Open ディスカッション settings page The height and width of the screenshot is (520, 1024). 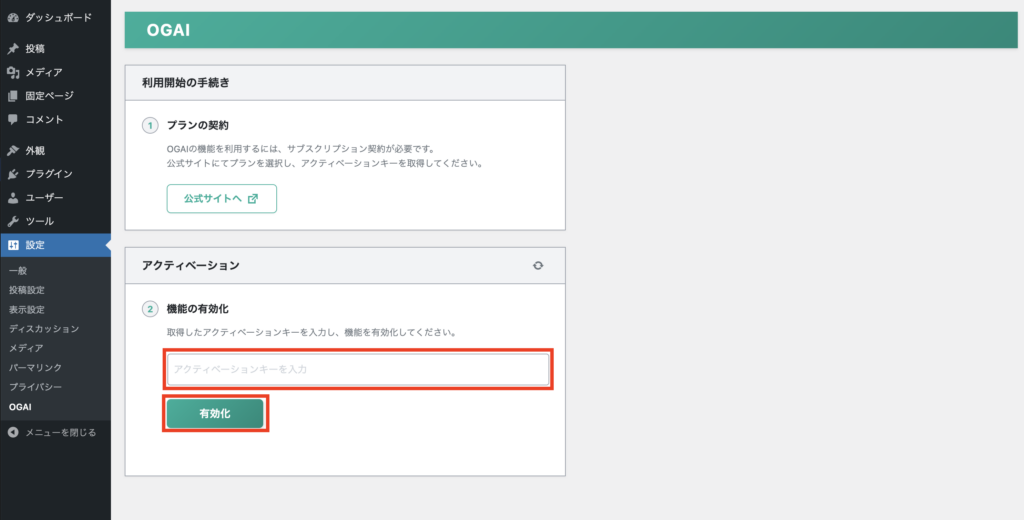43,329
